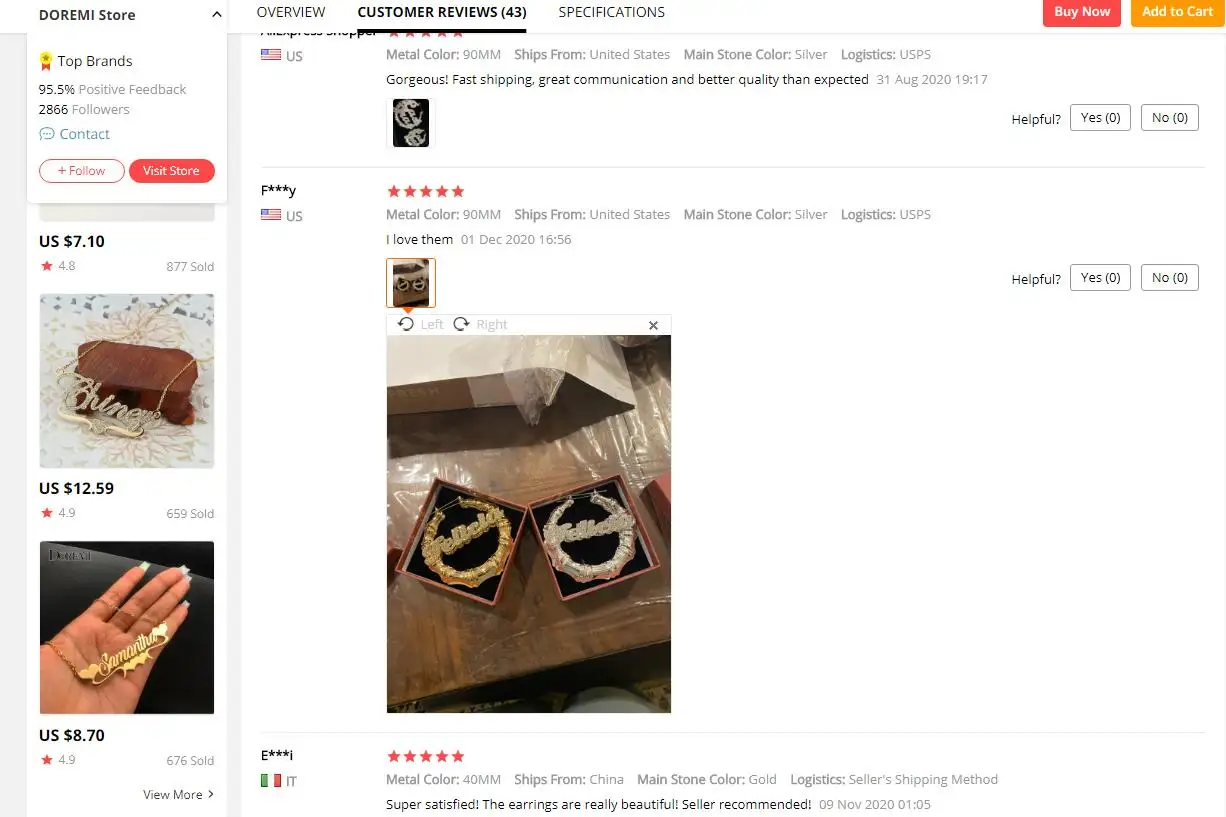
Task: Close the enlarged review photo
Action: [653, 325]
